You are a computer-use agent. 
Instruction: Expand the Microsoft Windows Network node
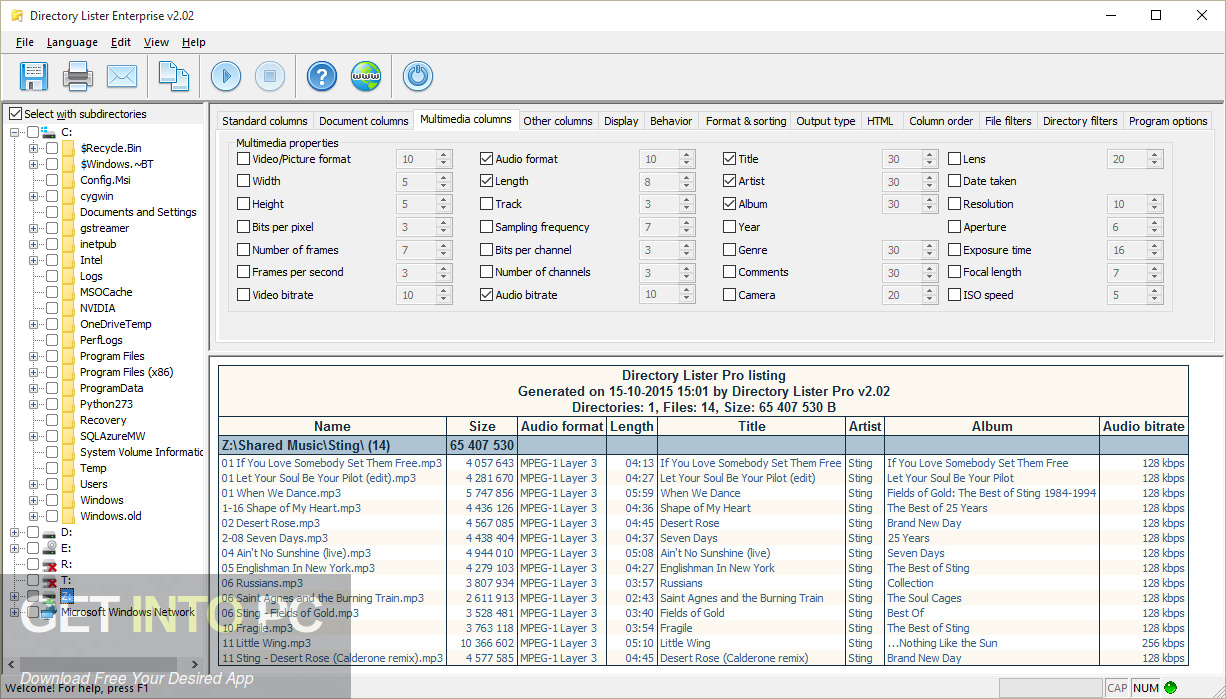(15, 612)
